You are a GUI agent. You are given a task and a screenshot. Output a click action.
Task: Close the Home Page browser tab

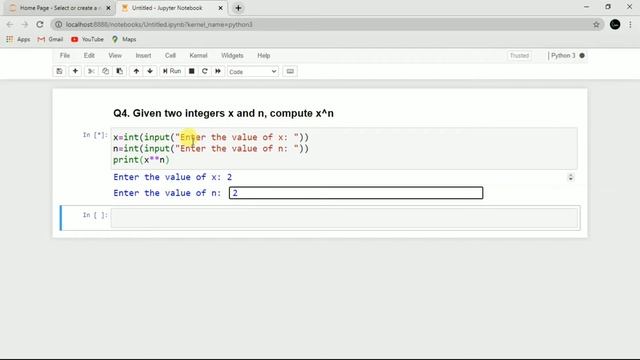(108, 8)
